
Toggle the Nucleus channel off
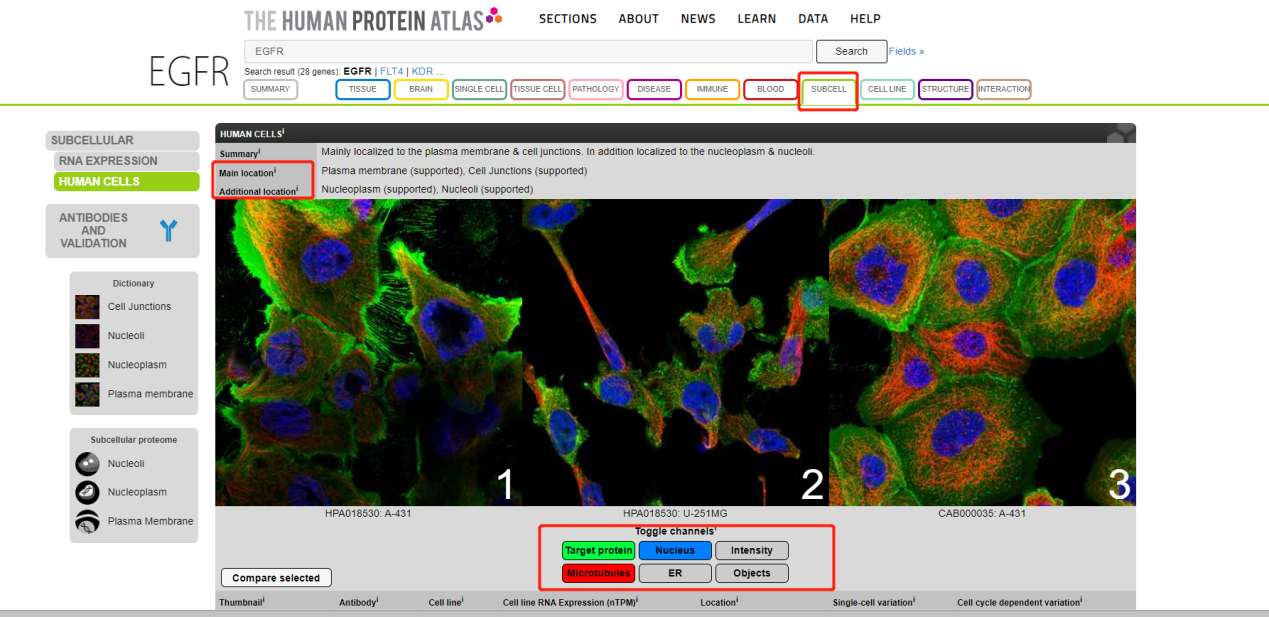pos(675,550)
